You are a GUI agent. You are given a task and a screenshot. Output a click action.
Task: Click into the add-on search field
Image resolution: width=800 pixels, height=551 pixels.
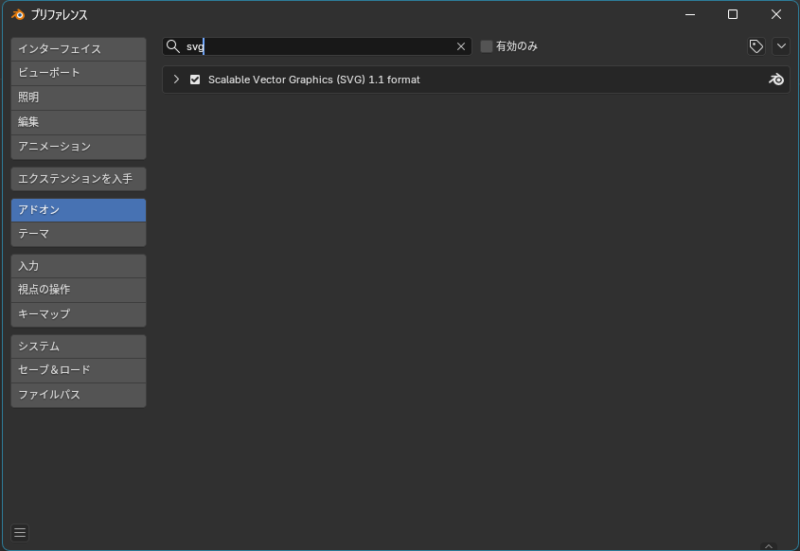click(x=320, y=47)
